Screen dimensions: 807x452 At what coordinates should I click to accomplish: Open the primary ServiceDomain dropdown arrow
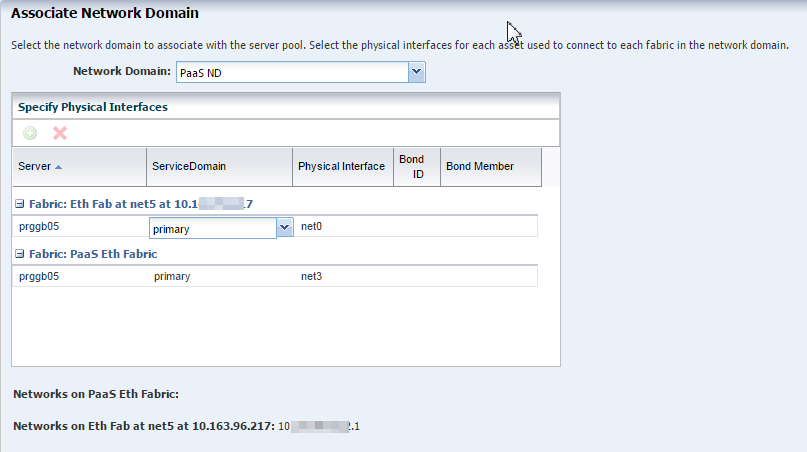pyautogui.click(x=284, y=228)
